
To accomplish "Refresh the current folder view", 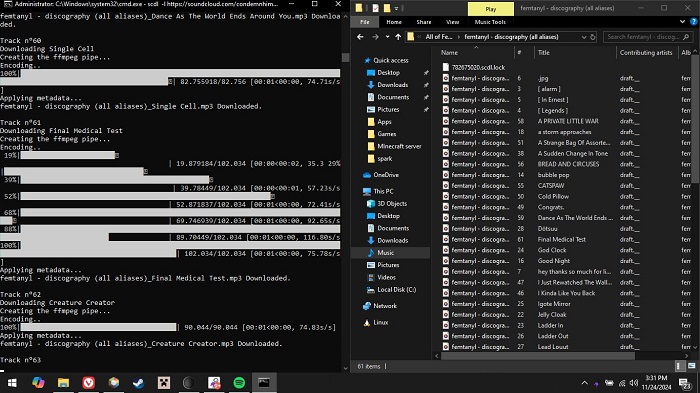I will click(x=593, y=37).
